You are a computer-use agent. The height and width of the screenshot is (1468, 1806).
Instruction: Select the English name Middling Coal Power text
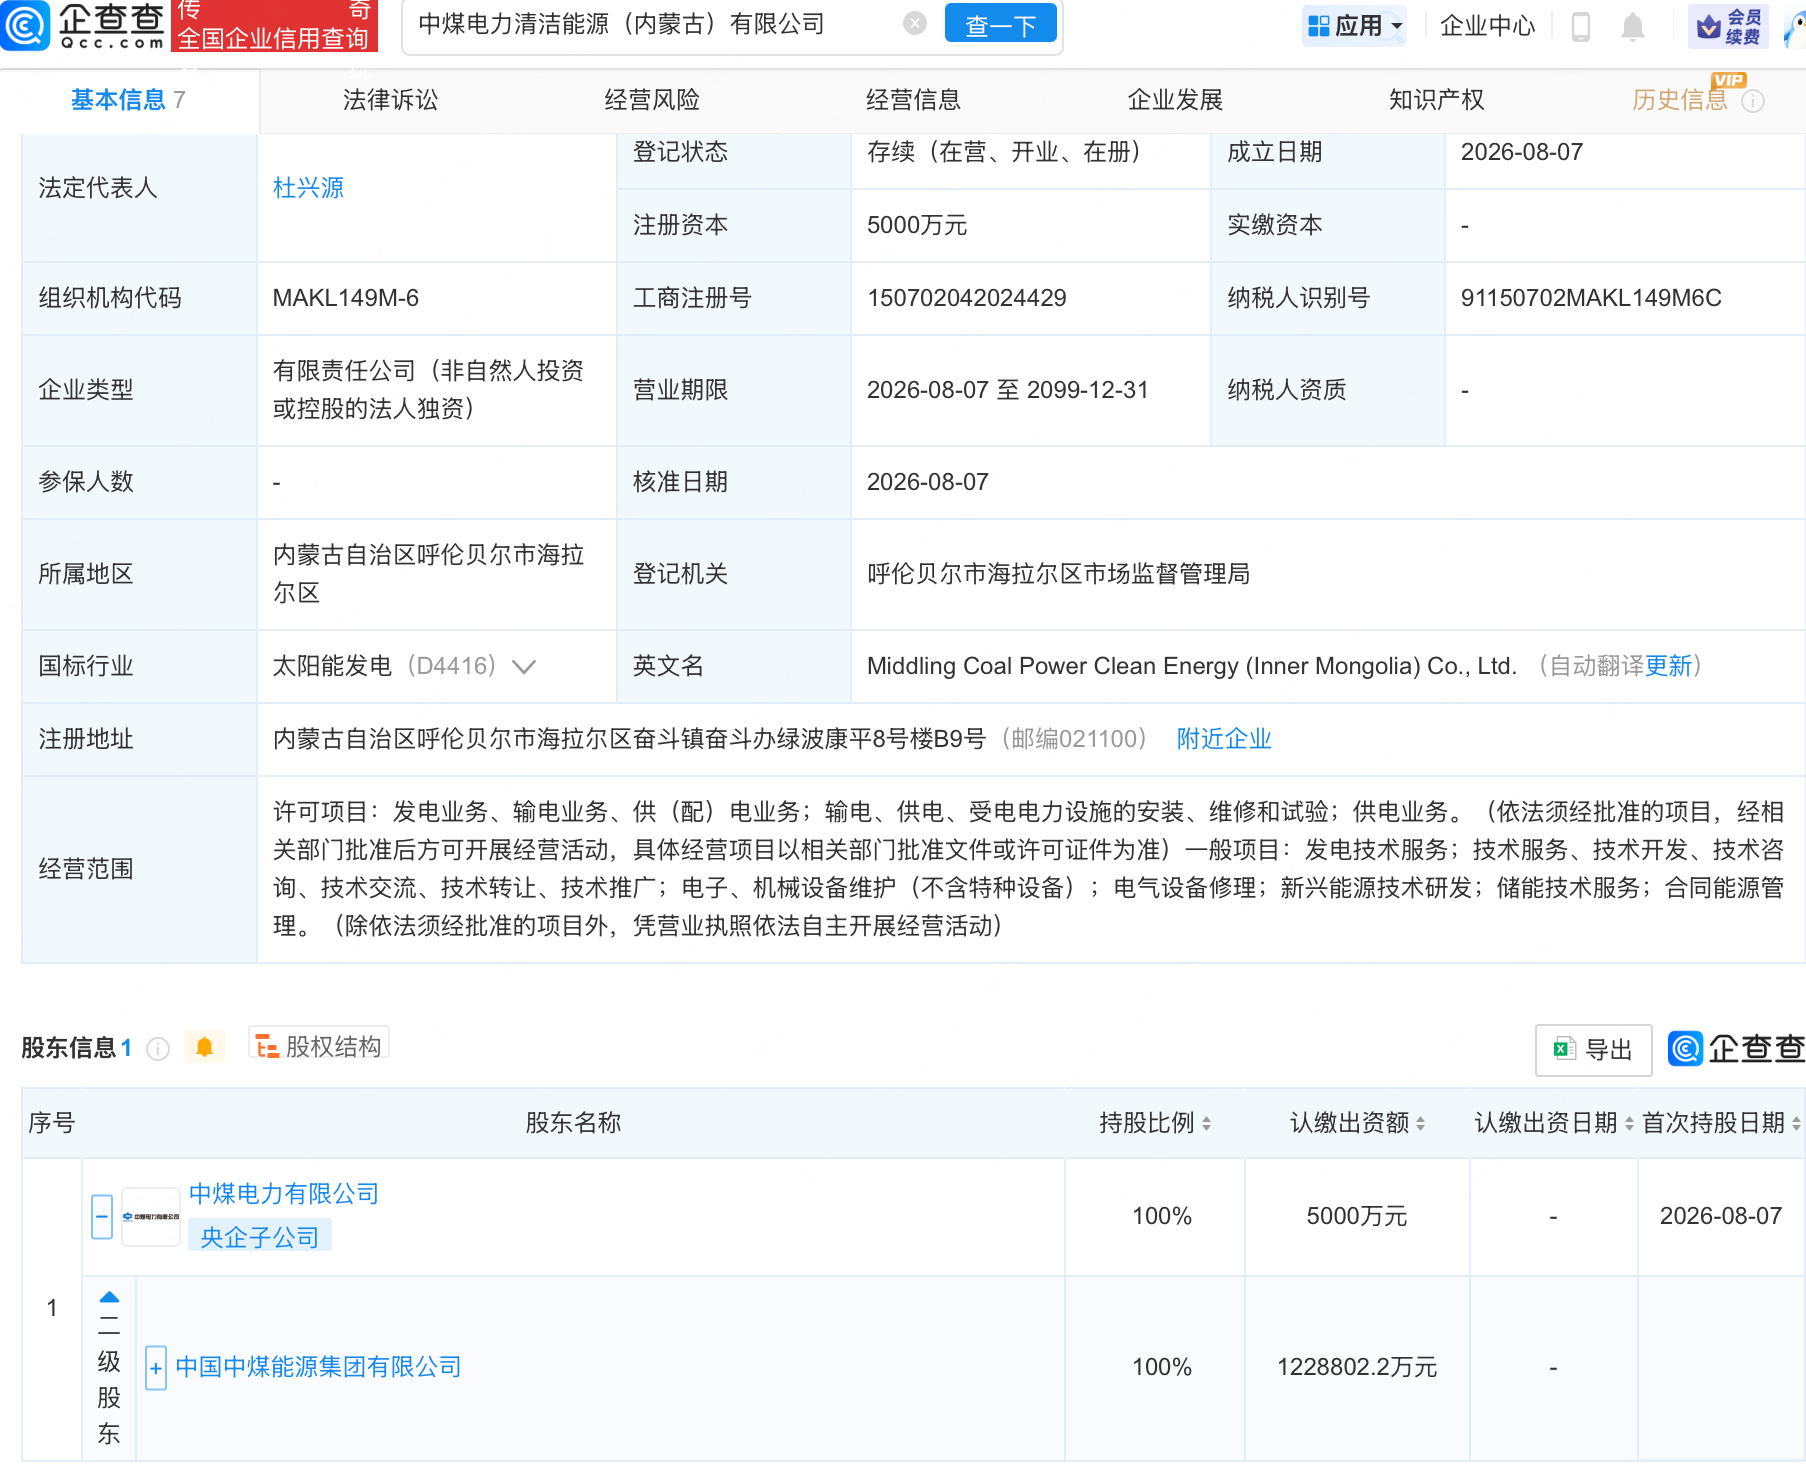click(1192, 666)
